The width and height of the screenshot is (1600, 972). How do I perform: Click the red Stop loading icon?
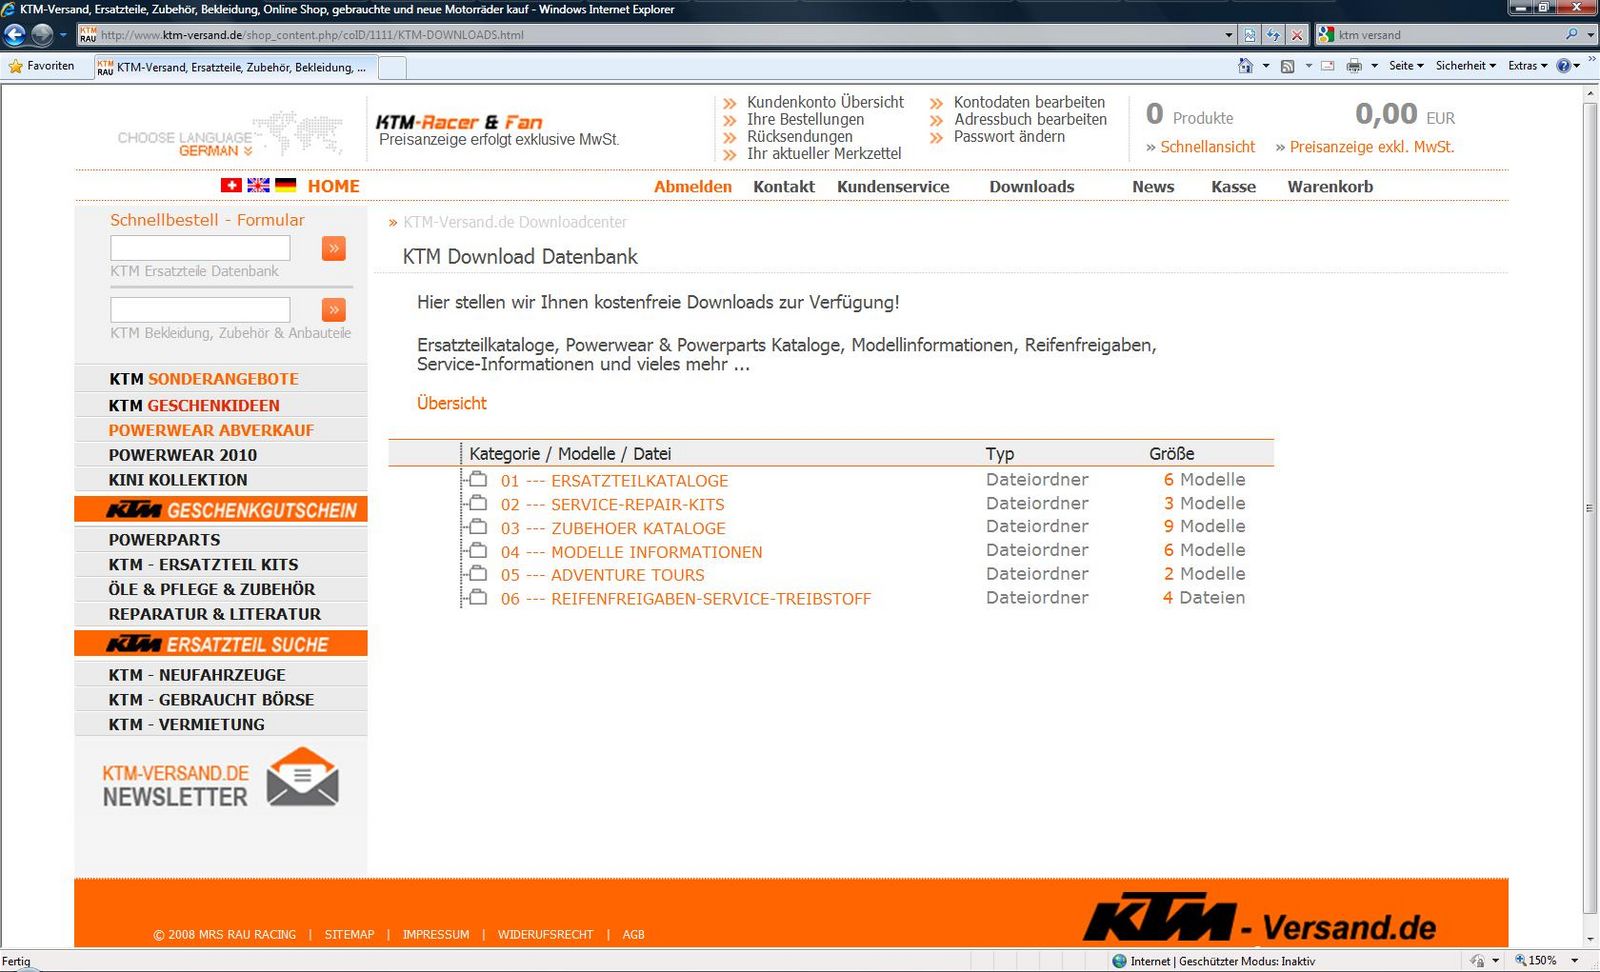point(1297,35)
